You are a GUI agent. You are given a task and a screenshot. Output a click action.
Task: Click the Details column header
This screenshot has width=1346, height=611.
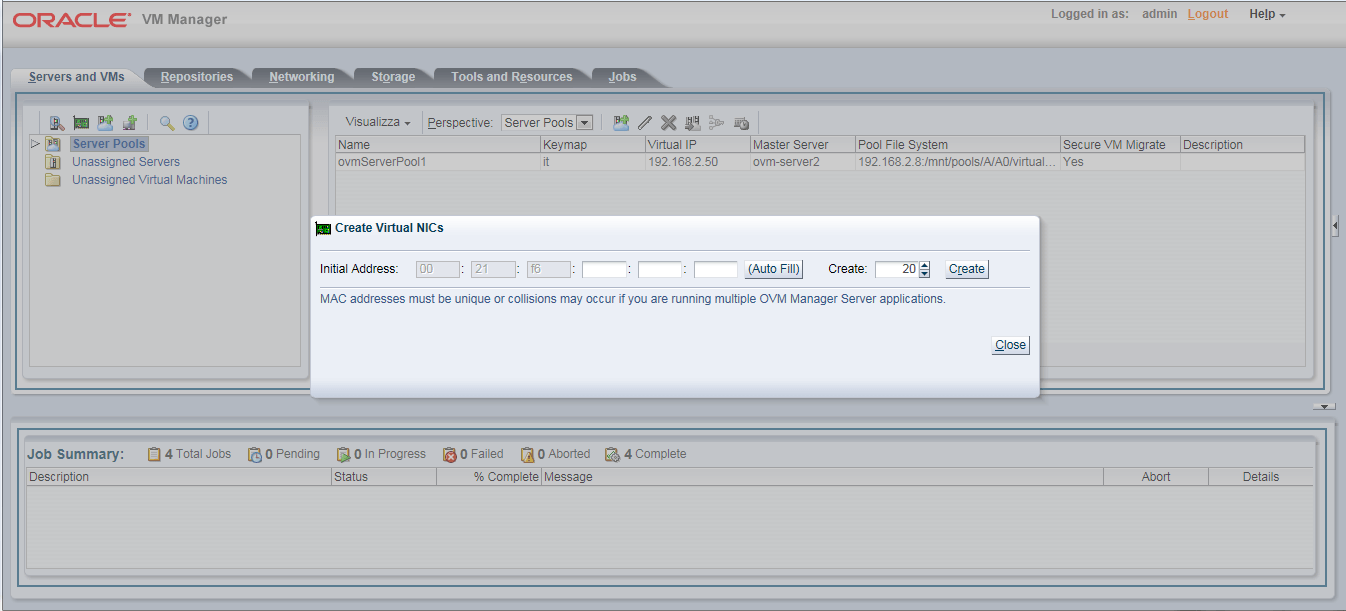click(1261, 477)
